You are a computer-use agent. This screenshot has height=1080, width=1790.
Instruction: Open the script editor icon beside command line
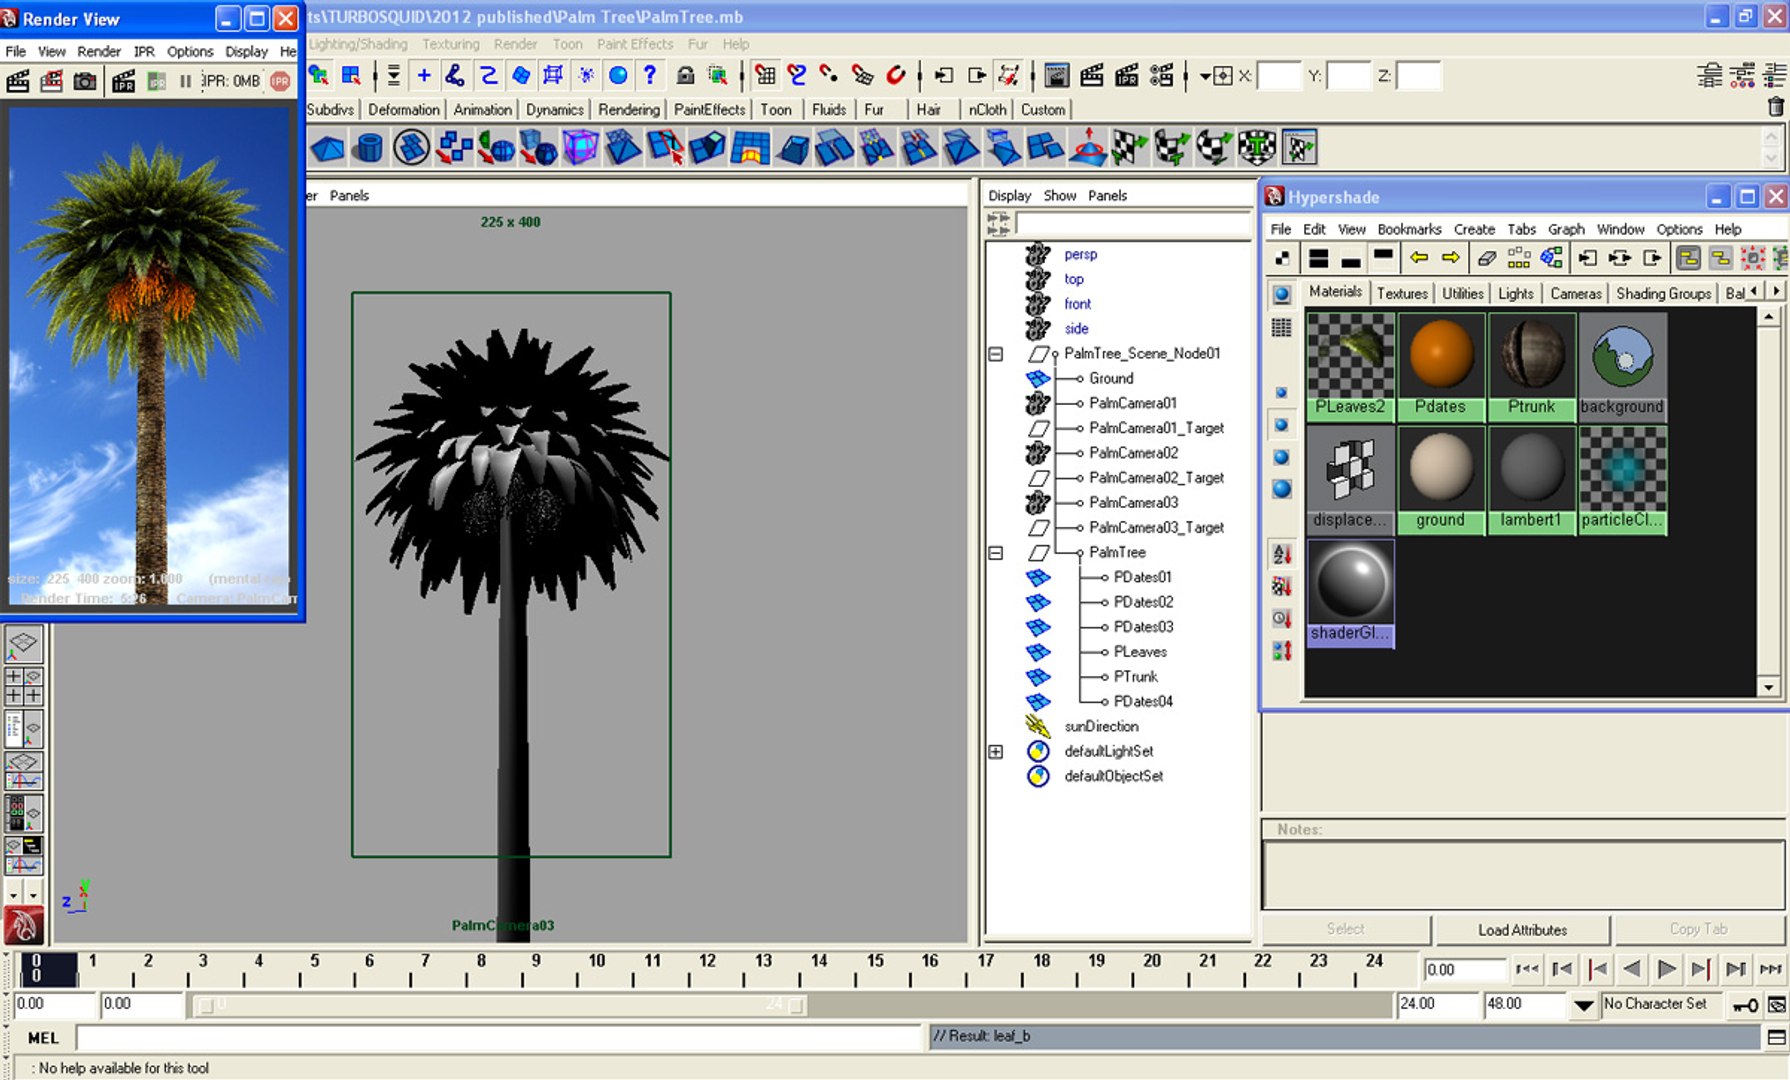[x=1776, y=1038]
